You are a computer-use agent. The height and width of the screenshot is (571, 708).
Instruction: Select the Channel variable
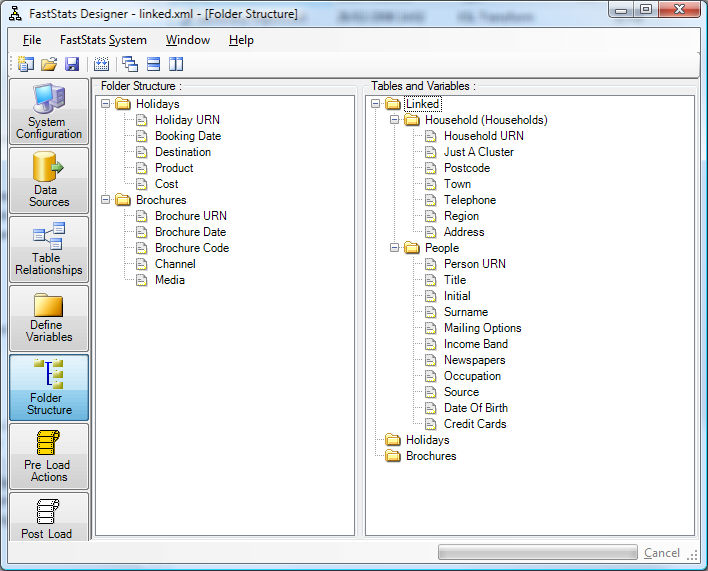point(175,264)
